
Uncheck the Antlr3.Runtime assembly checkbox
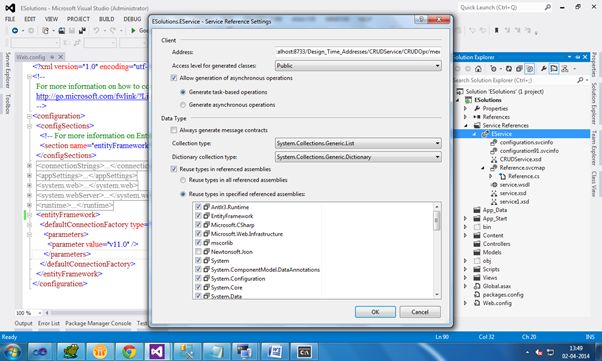click(198, 207)
